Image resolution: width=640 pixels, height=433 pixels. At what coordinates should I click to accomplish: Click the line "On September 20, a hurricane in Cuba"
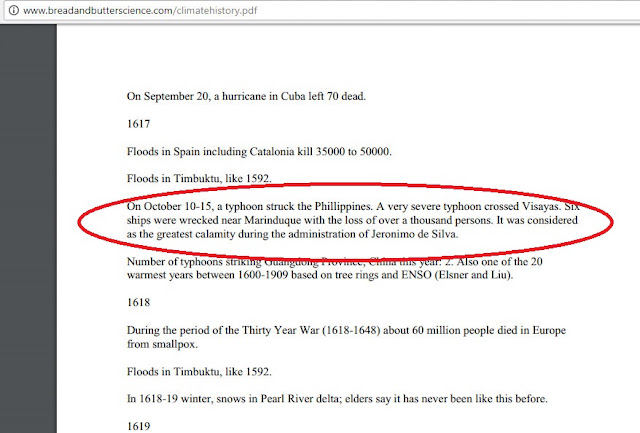pyautogui.click(x=246, y=96)
